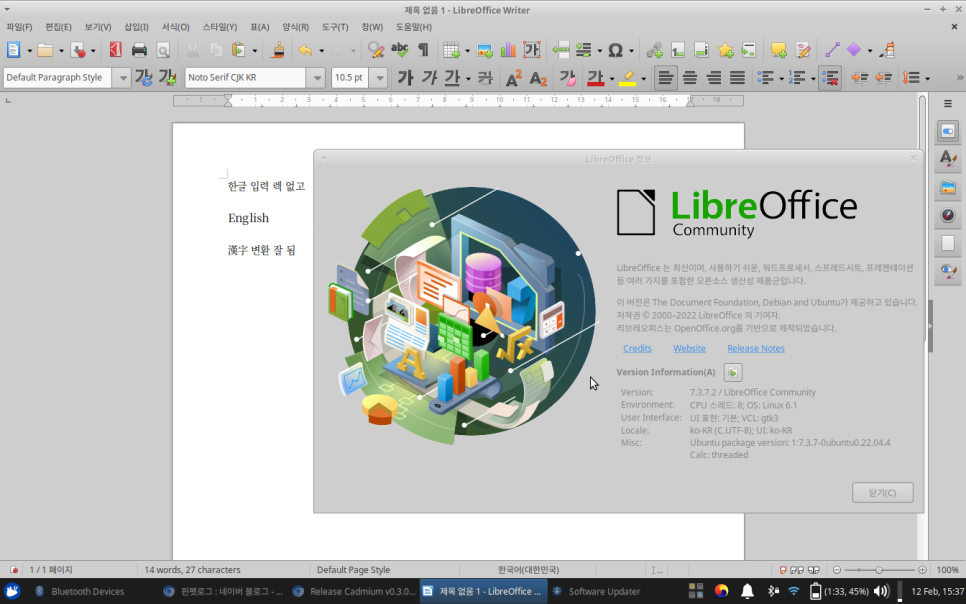Screen dimensions: 966x604
Task: Click the 닫기(C) button
Action: click(882, 492)
